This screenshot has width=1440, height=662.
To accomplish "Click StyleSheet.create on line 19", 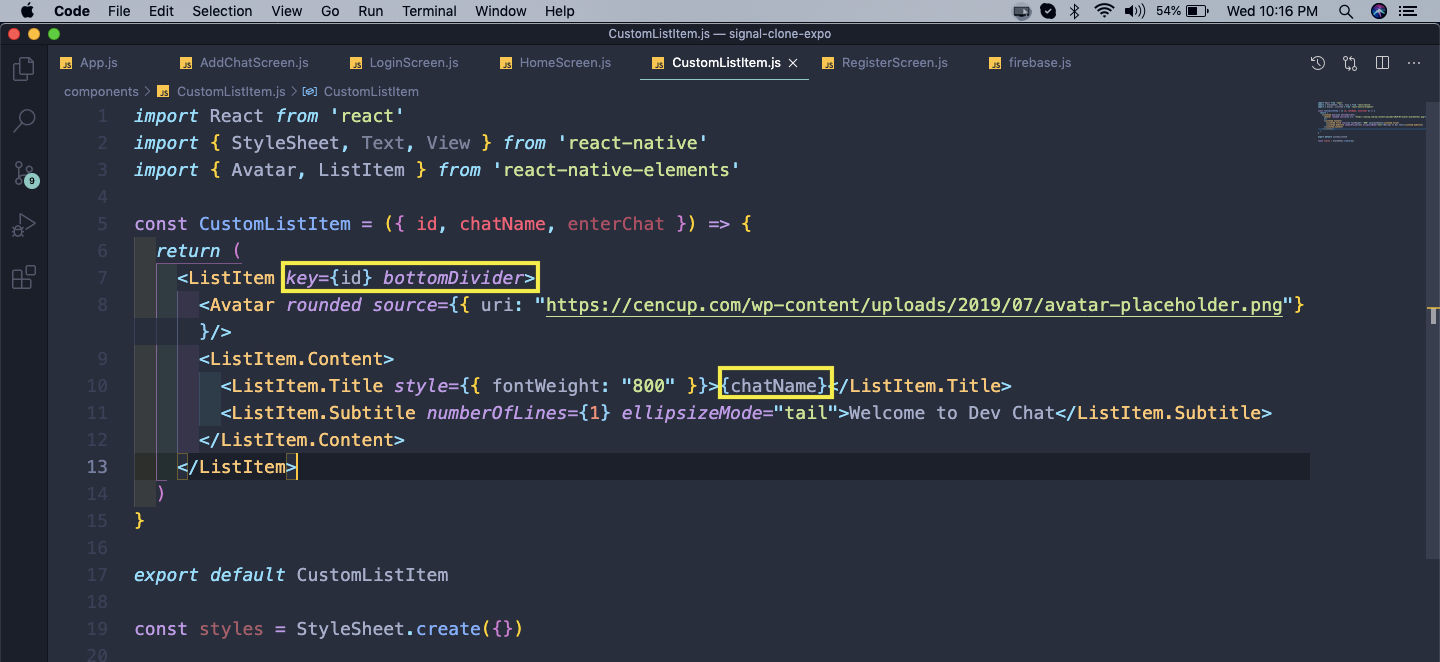I will click(x=388, y=629).
